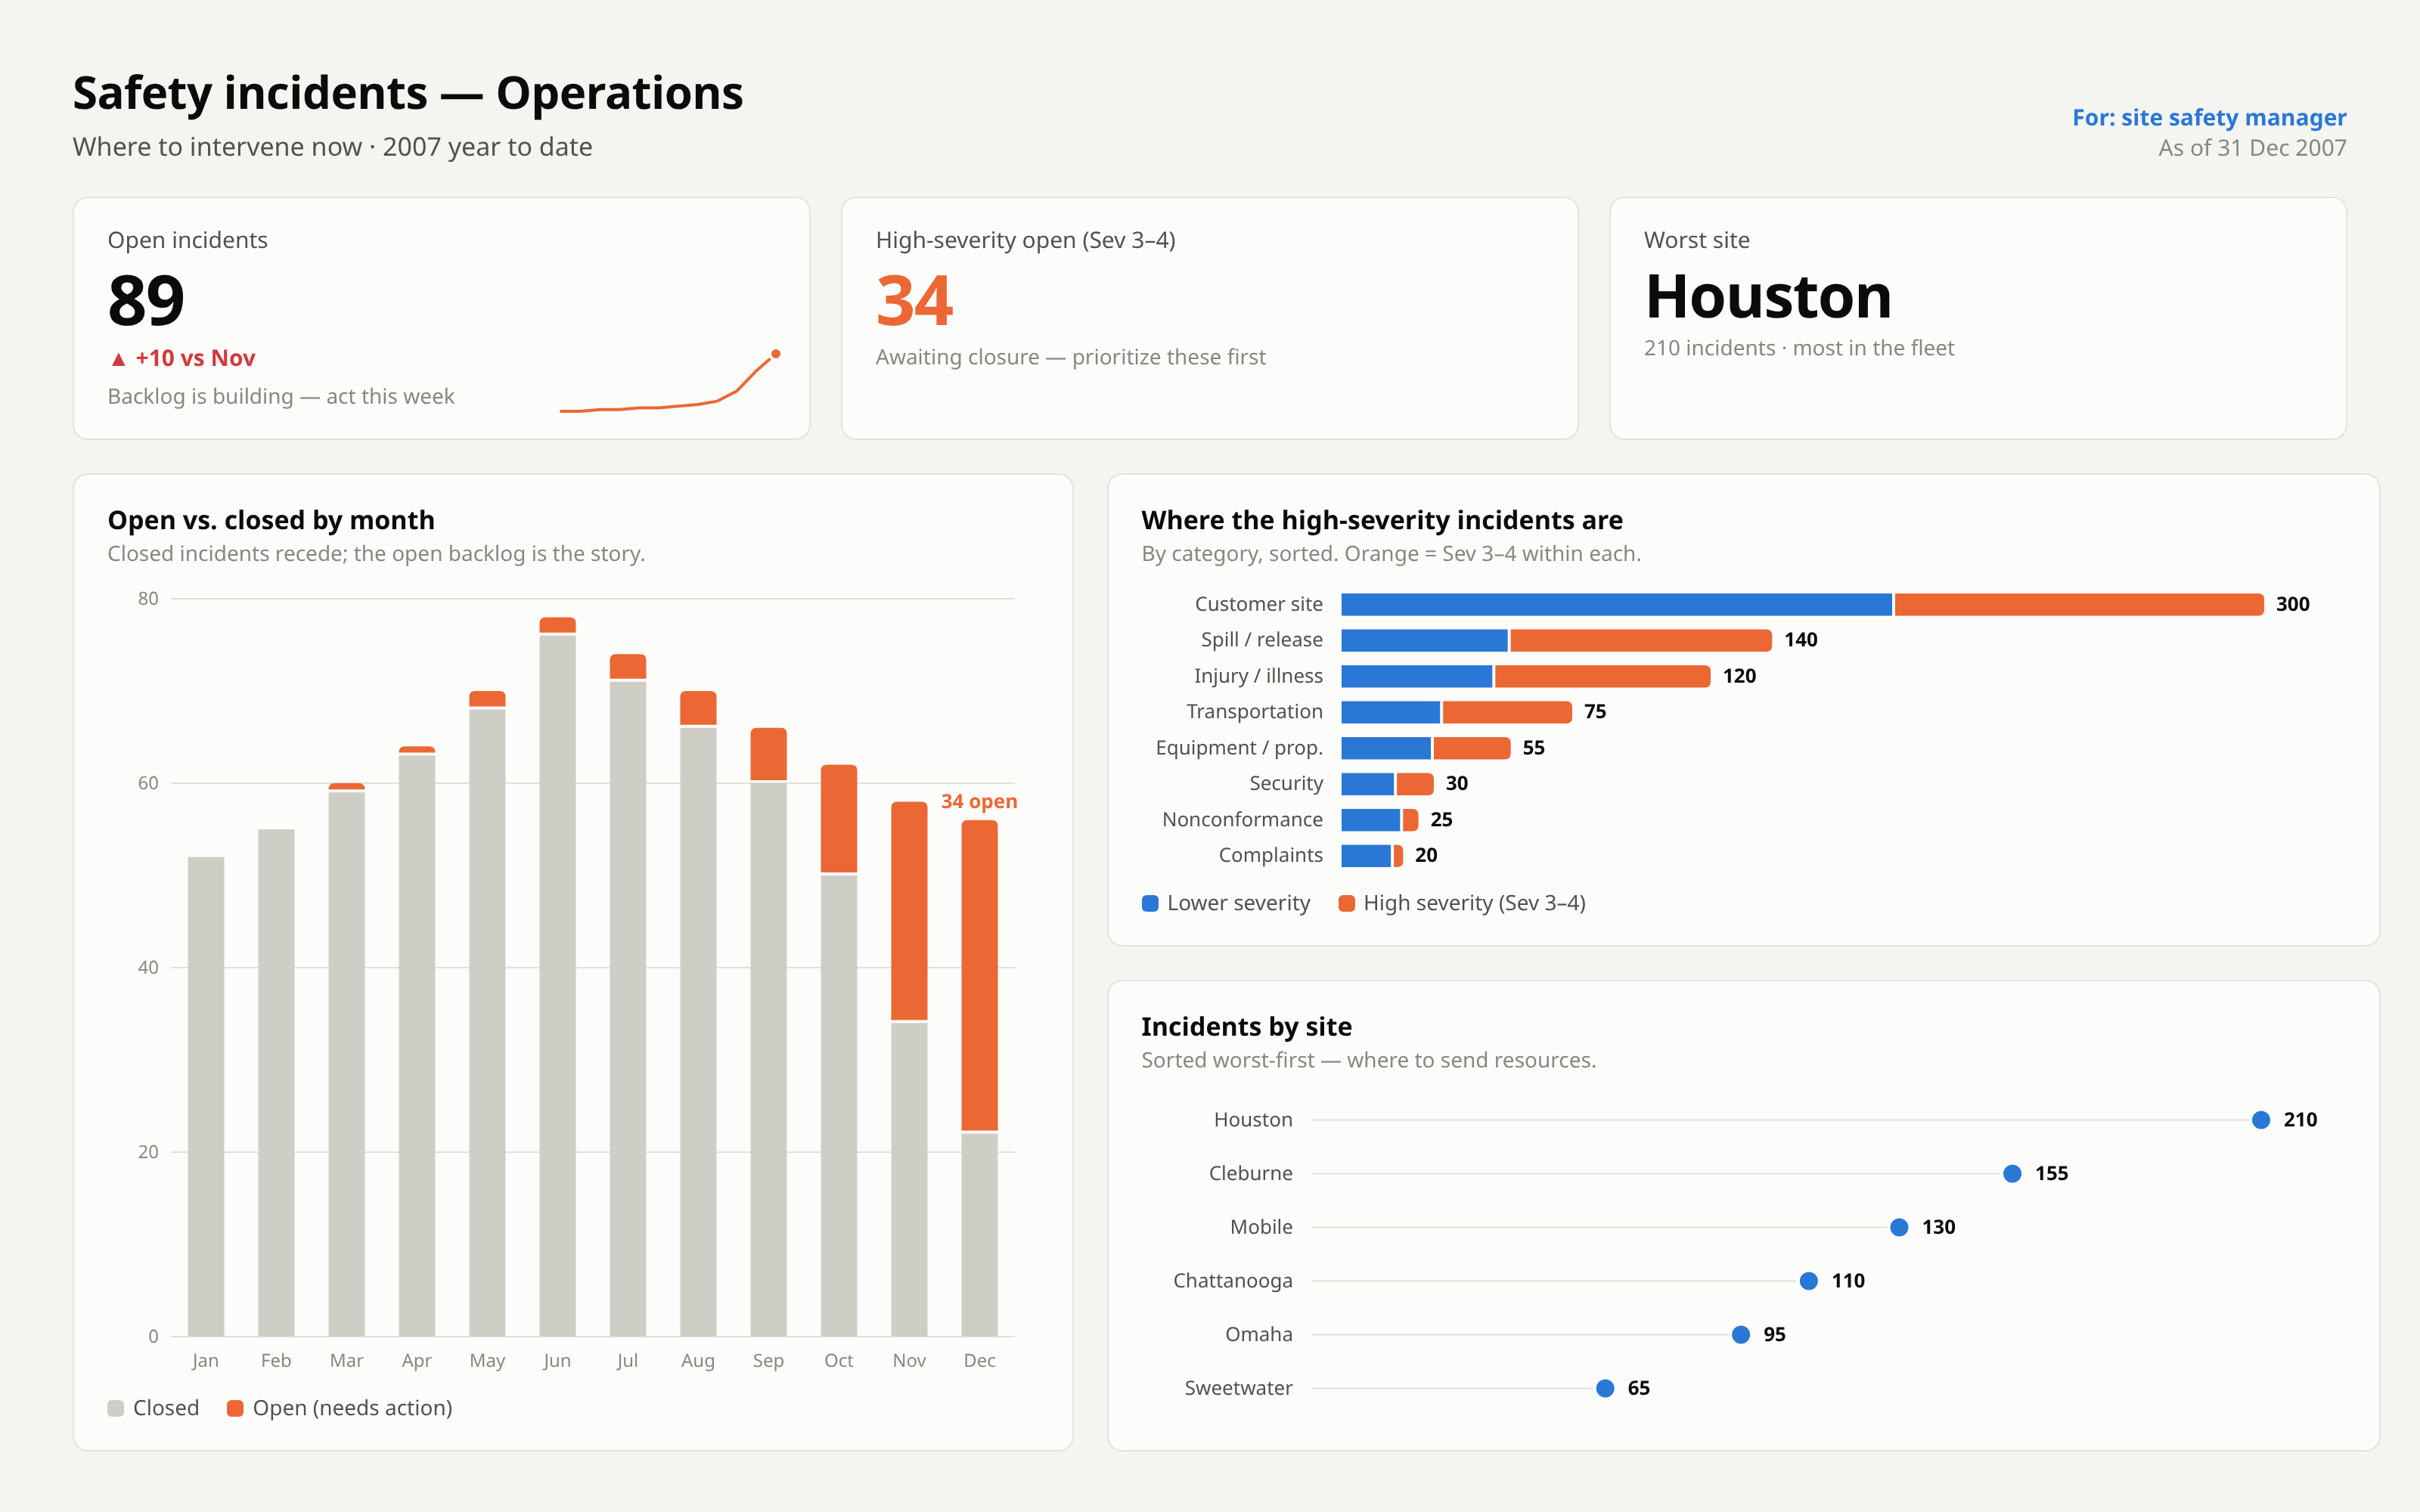Click the 'Customer site' category label
This screenshot has width=2420, height=1512.
tap(1258, 604)
